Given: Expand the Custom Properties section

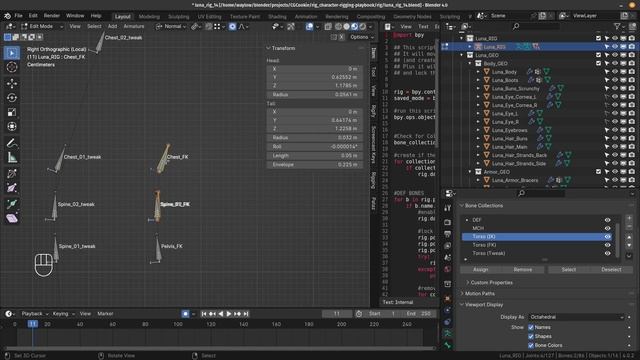Looking at the screenshot, I should coord(468,282).
